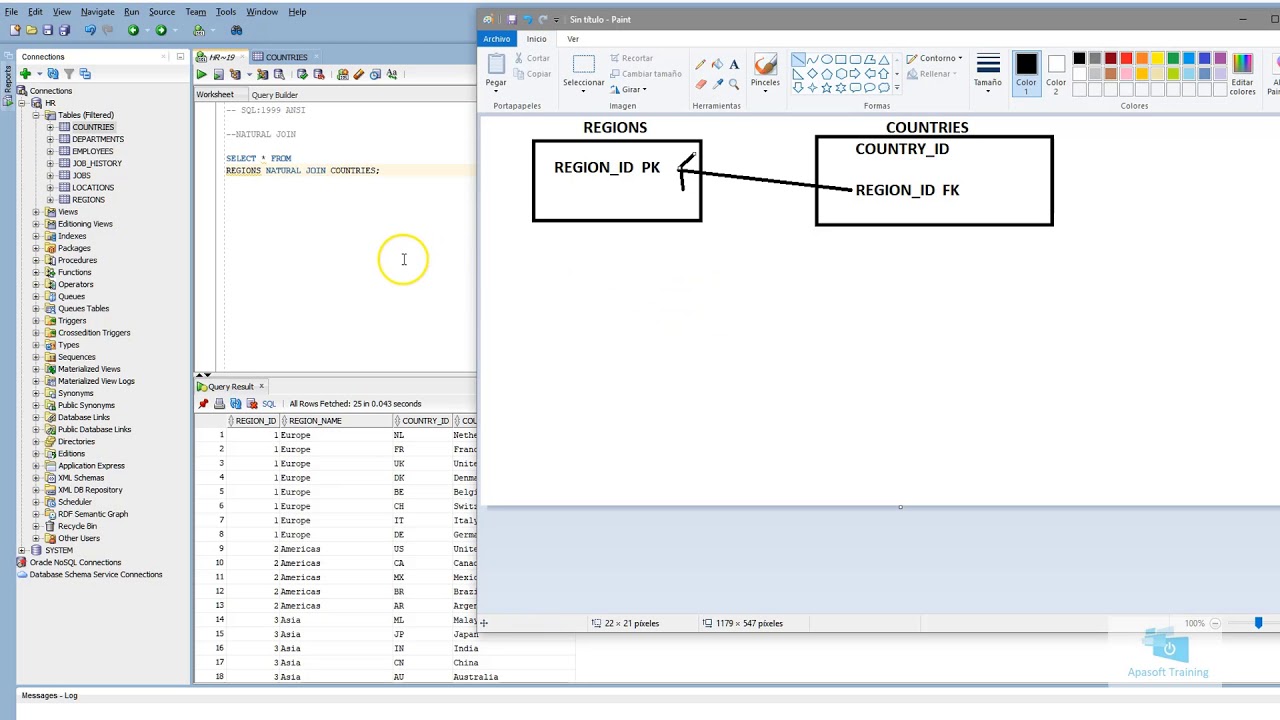Expand the Views folder in the tree
Image resolution: width=1280 pixels, height=720 pixels.
(x=37, y=212)
